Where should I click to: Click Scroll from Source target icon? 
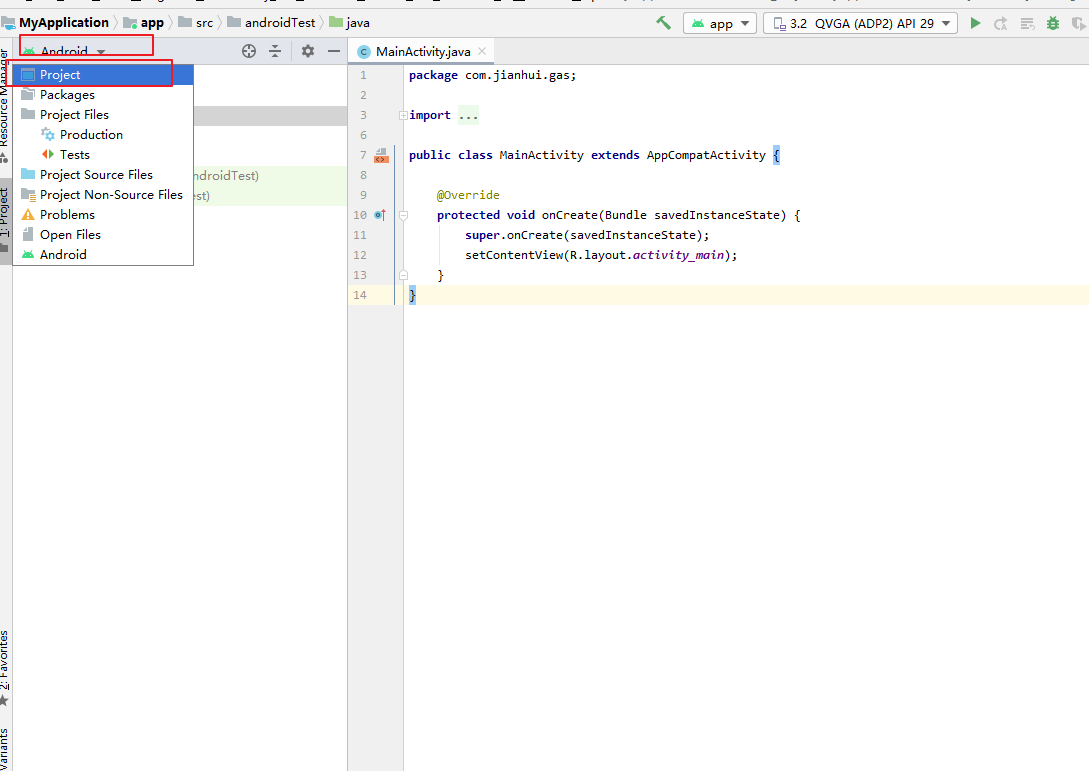(249, 51)
